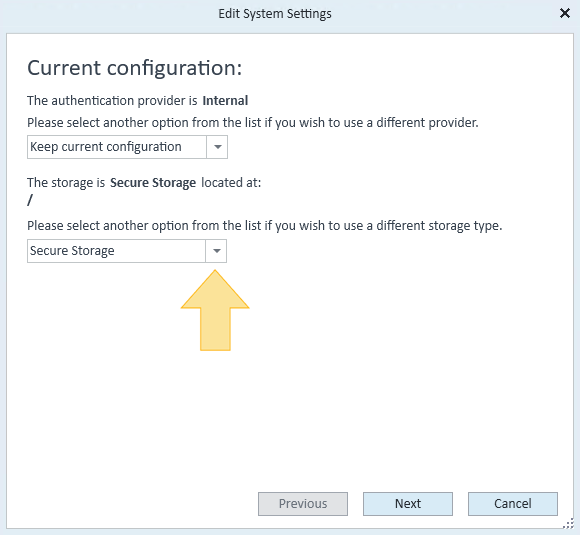The height and width of the screenshot is (535, 580).
Task: Click the bold 'Internal' provider text
Action: pyautogui.click(x=225, y=101)
